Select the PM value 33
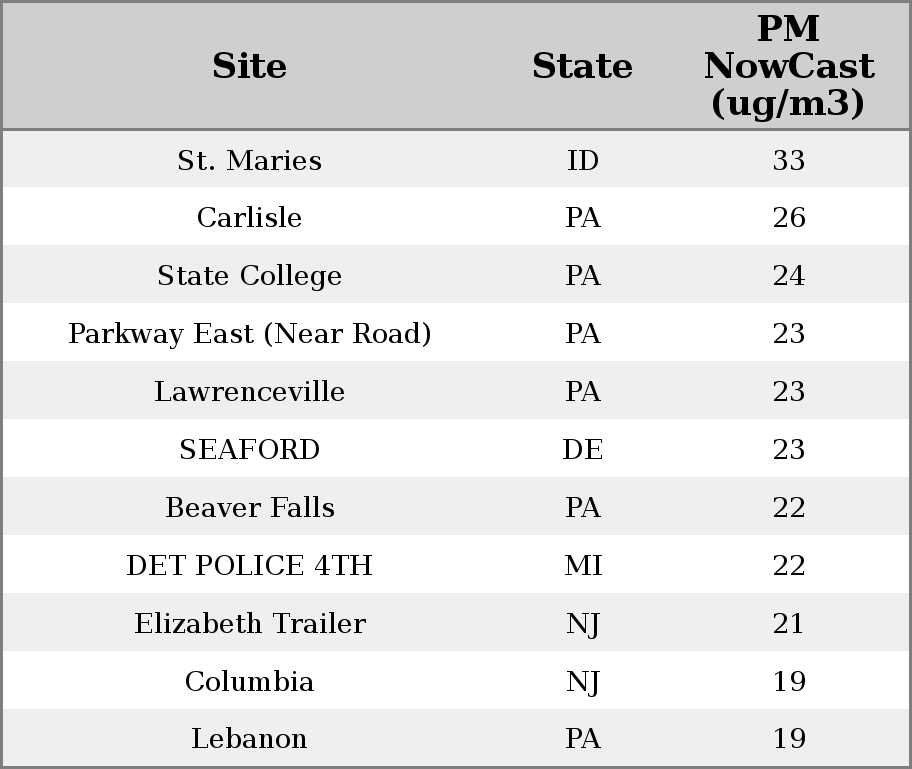The height and width of the screenshot is (769, 912). (788, 160)
